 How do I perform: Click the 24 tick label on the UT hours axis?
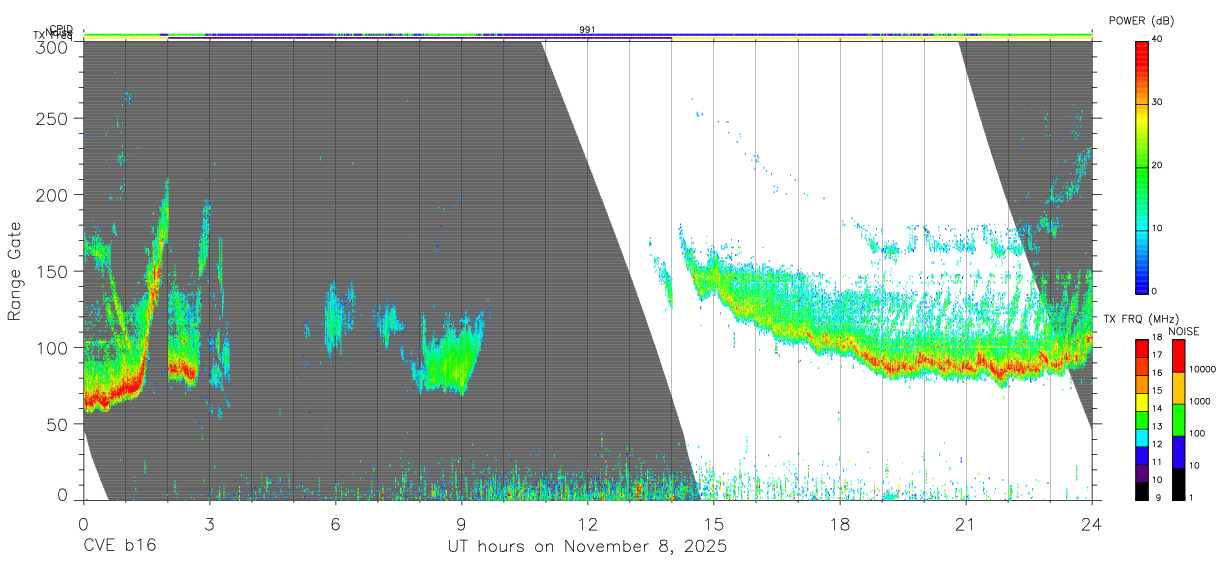pyautogui.click(x=1092, y=523)
